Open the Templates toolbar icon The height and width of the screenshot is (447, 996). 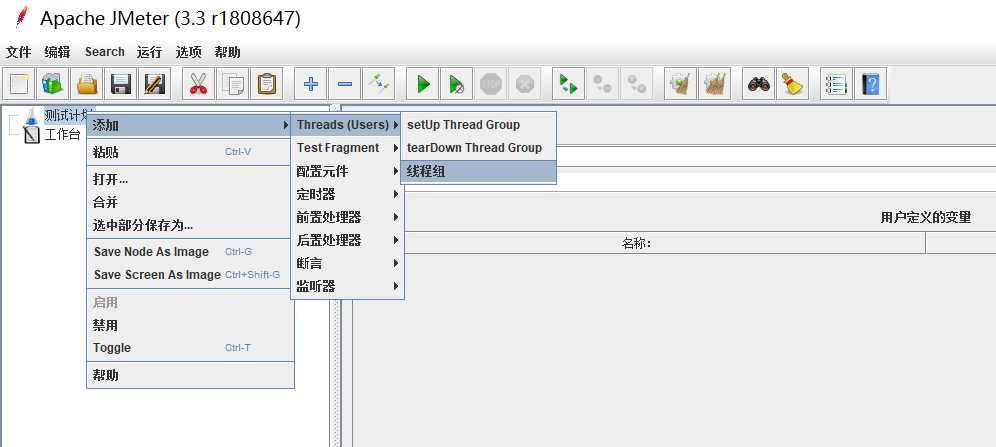(x=52, y=84)
